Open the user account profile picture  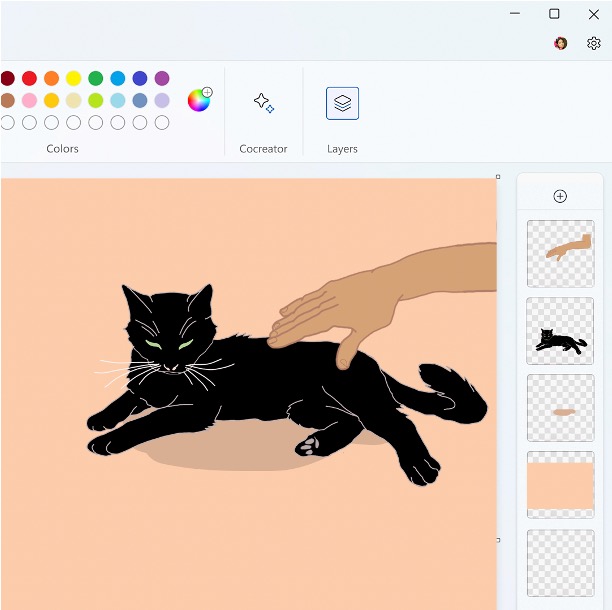(x=560, y=43)
